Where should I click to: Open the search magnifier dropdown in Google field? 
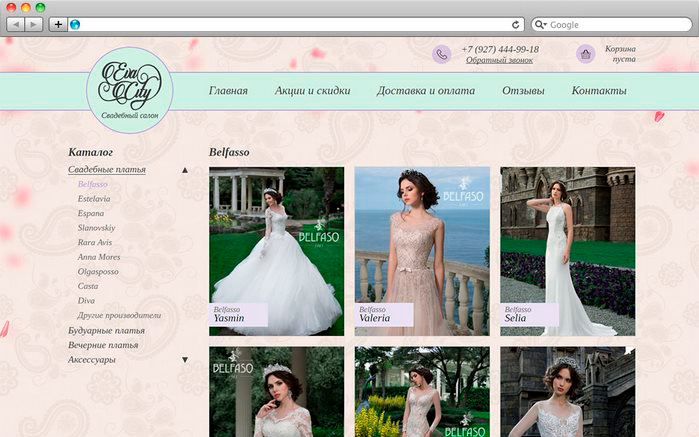[540, 25]
